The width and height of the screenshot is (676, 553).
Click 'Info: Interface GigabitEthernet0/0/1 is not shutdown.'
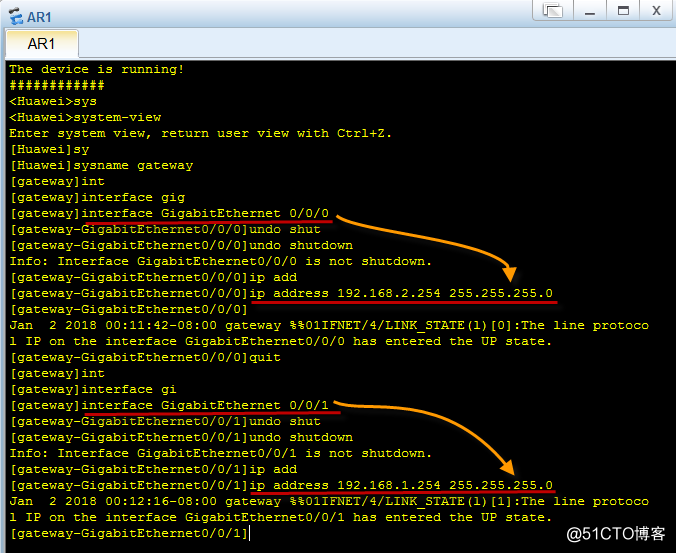pos(220,453)
